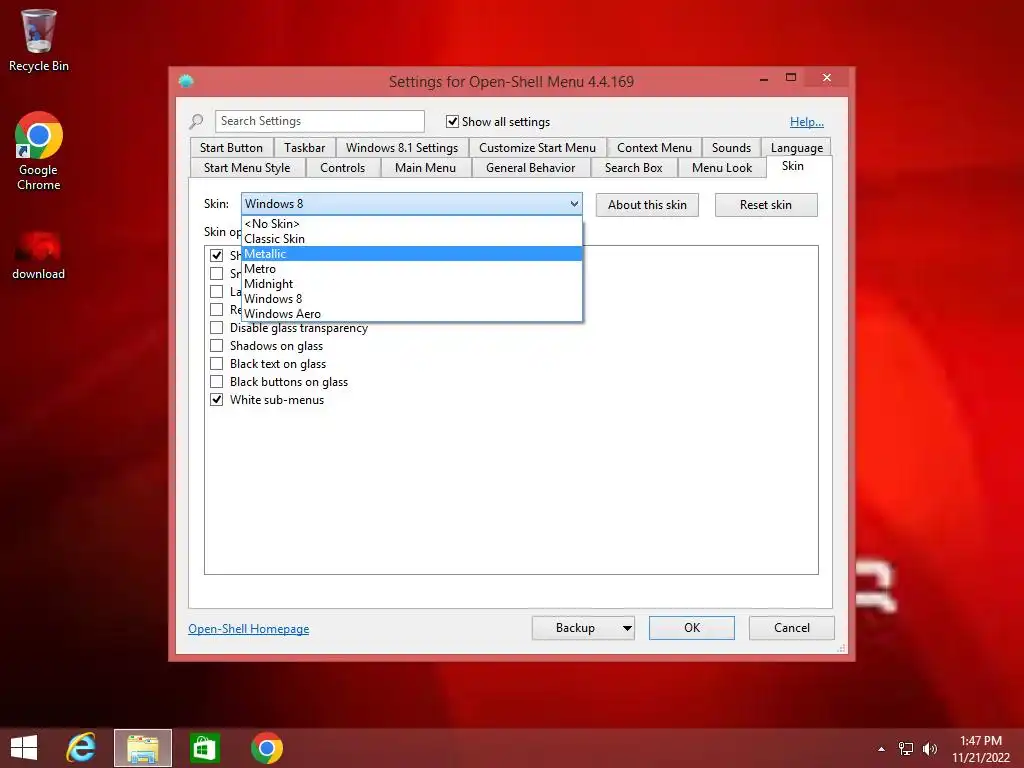Enable Black text on glass
The height and width of the screenshot is (768, 1024).
point(216,364)
